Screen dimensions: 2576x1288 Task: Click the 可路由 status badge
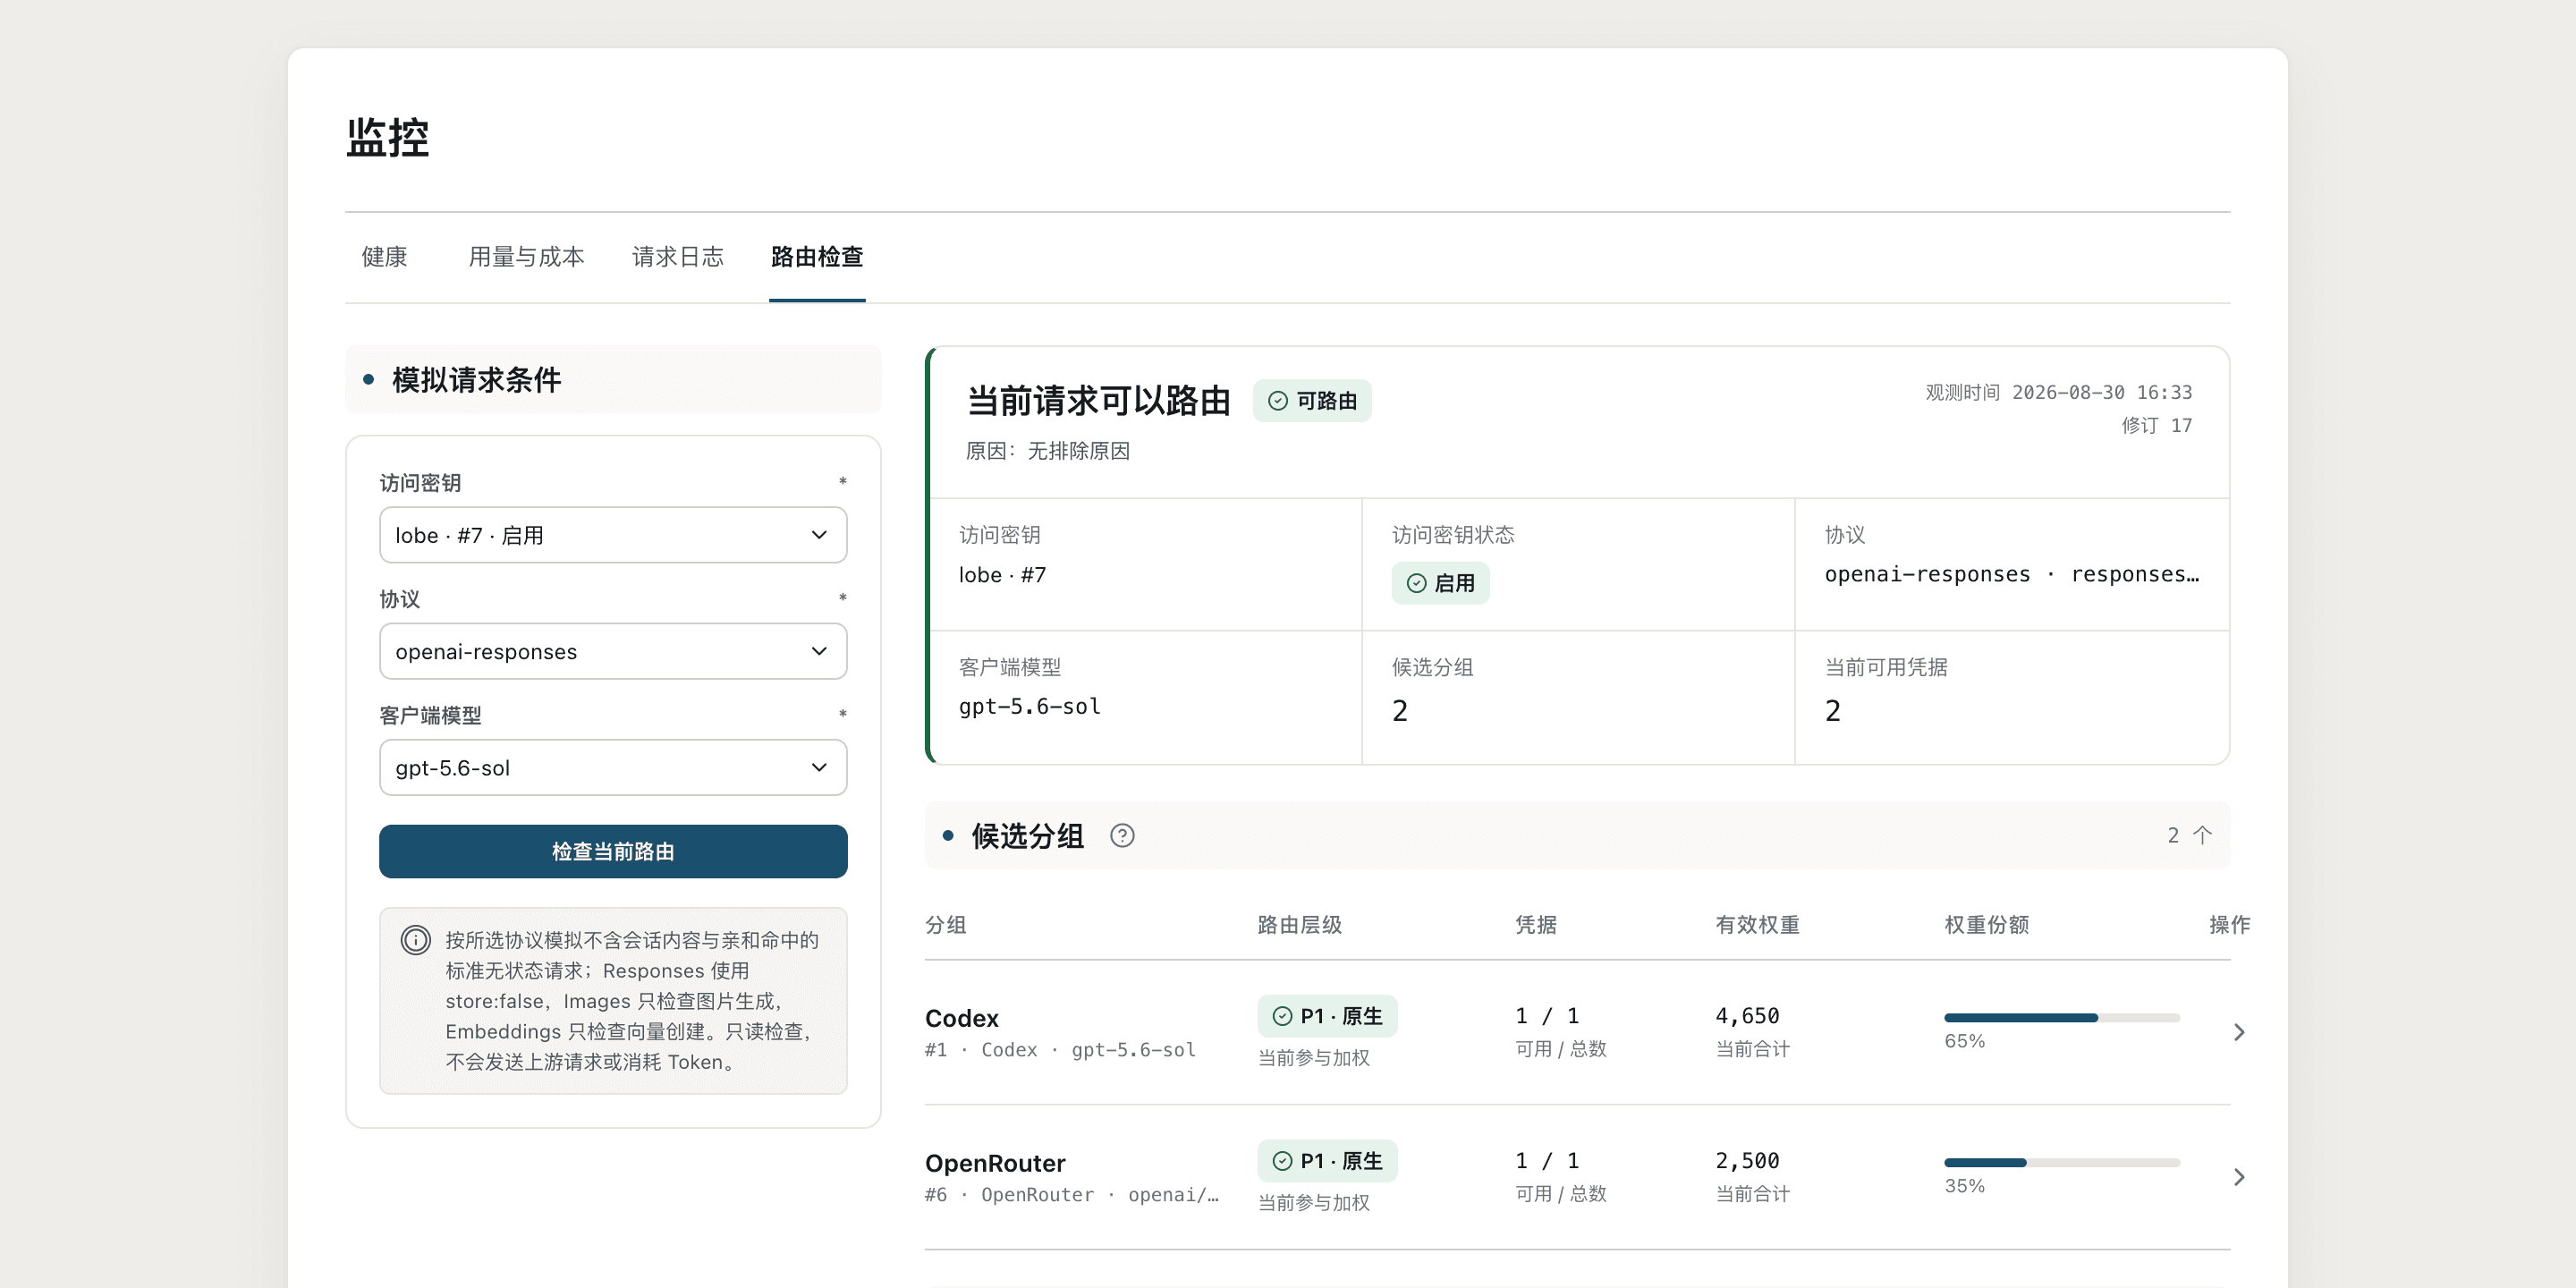pyautogui.click(x=1312, y=401)
